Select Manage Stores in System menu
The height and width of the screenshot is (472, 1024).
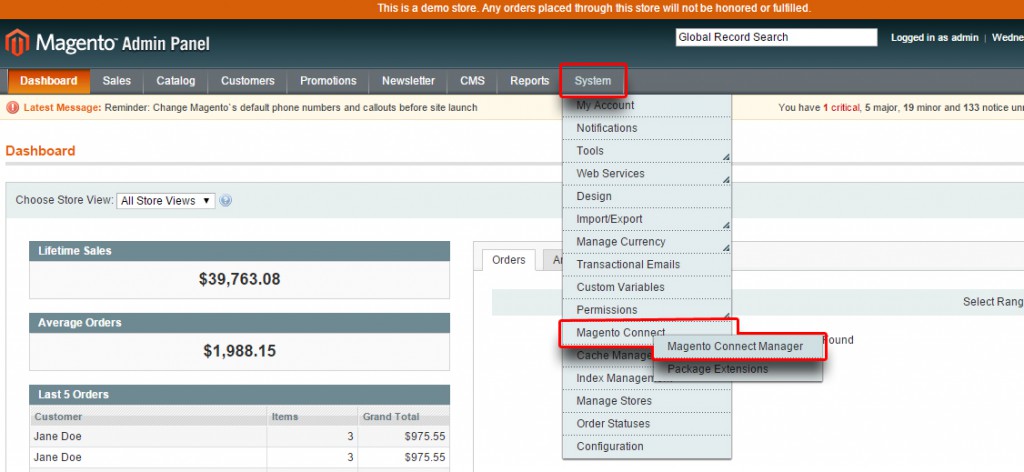pyautogui.click(x=614, y=401)
